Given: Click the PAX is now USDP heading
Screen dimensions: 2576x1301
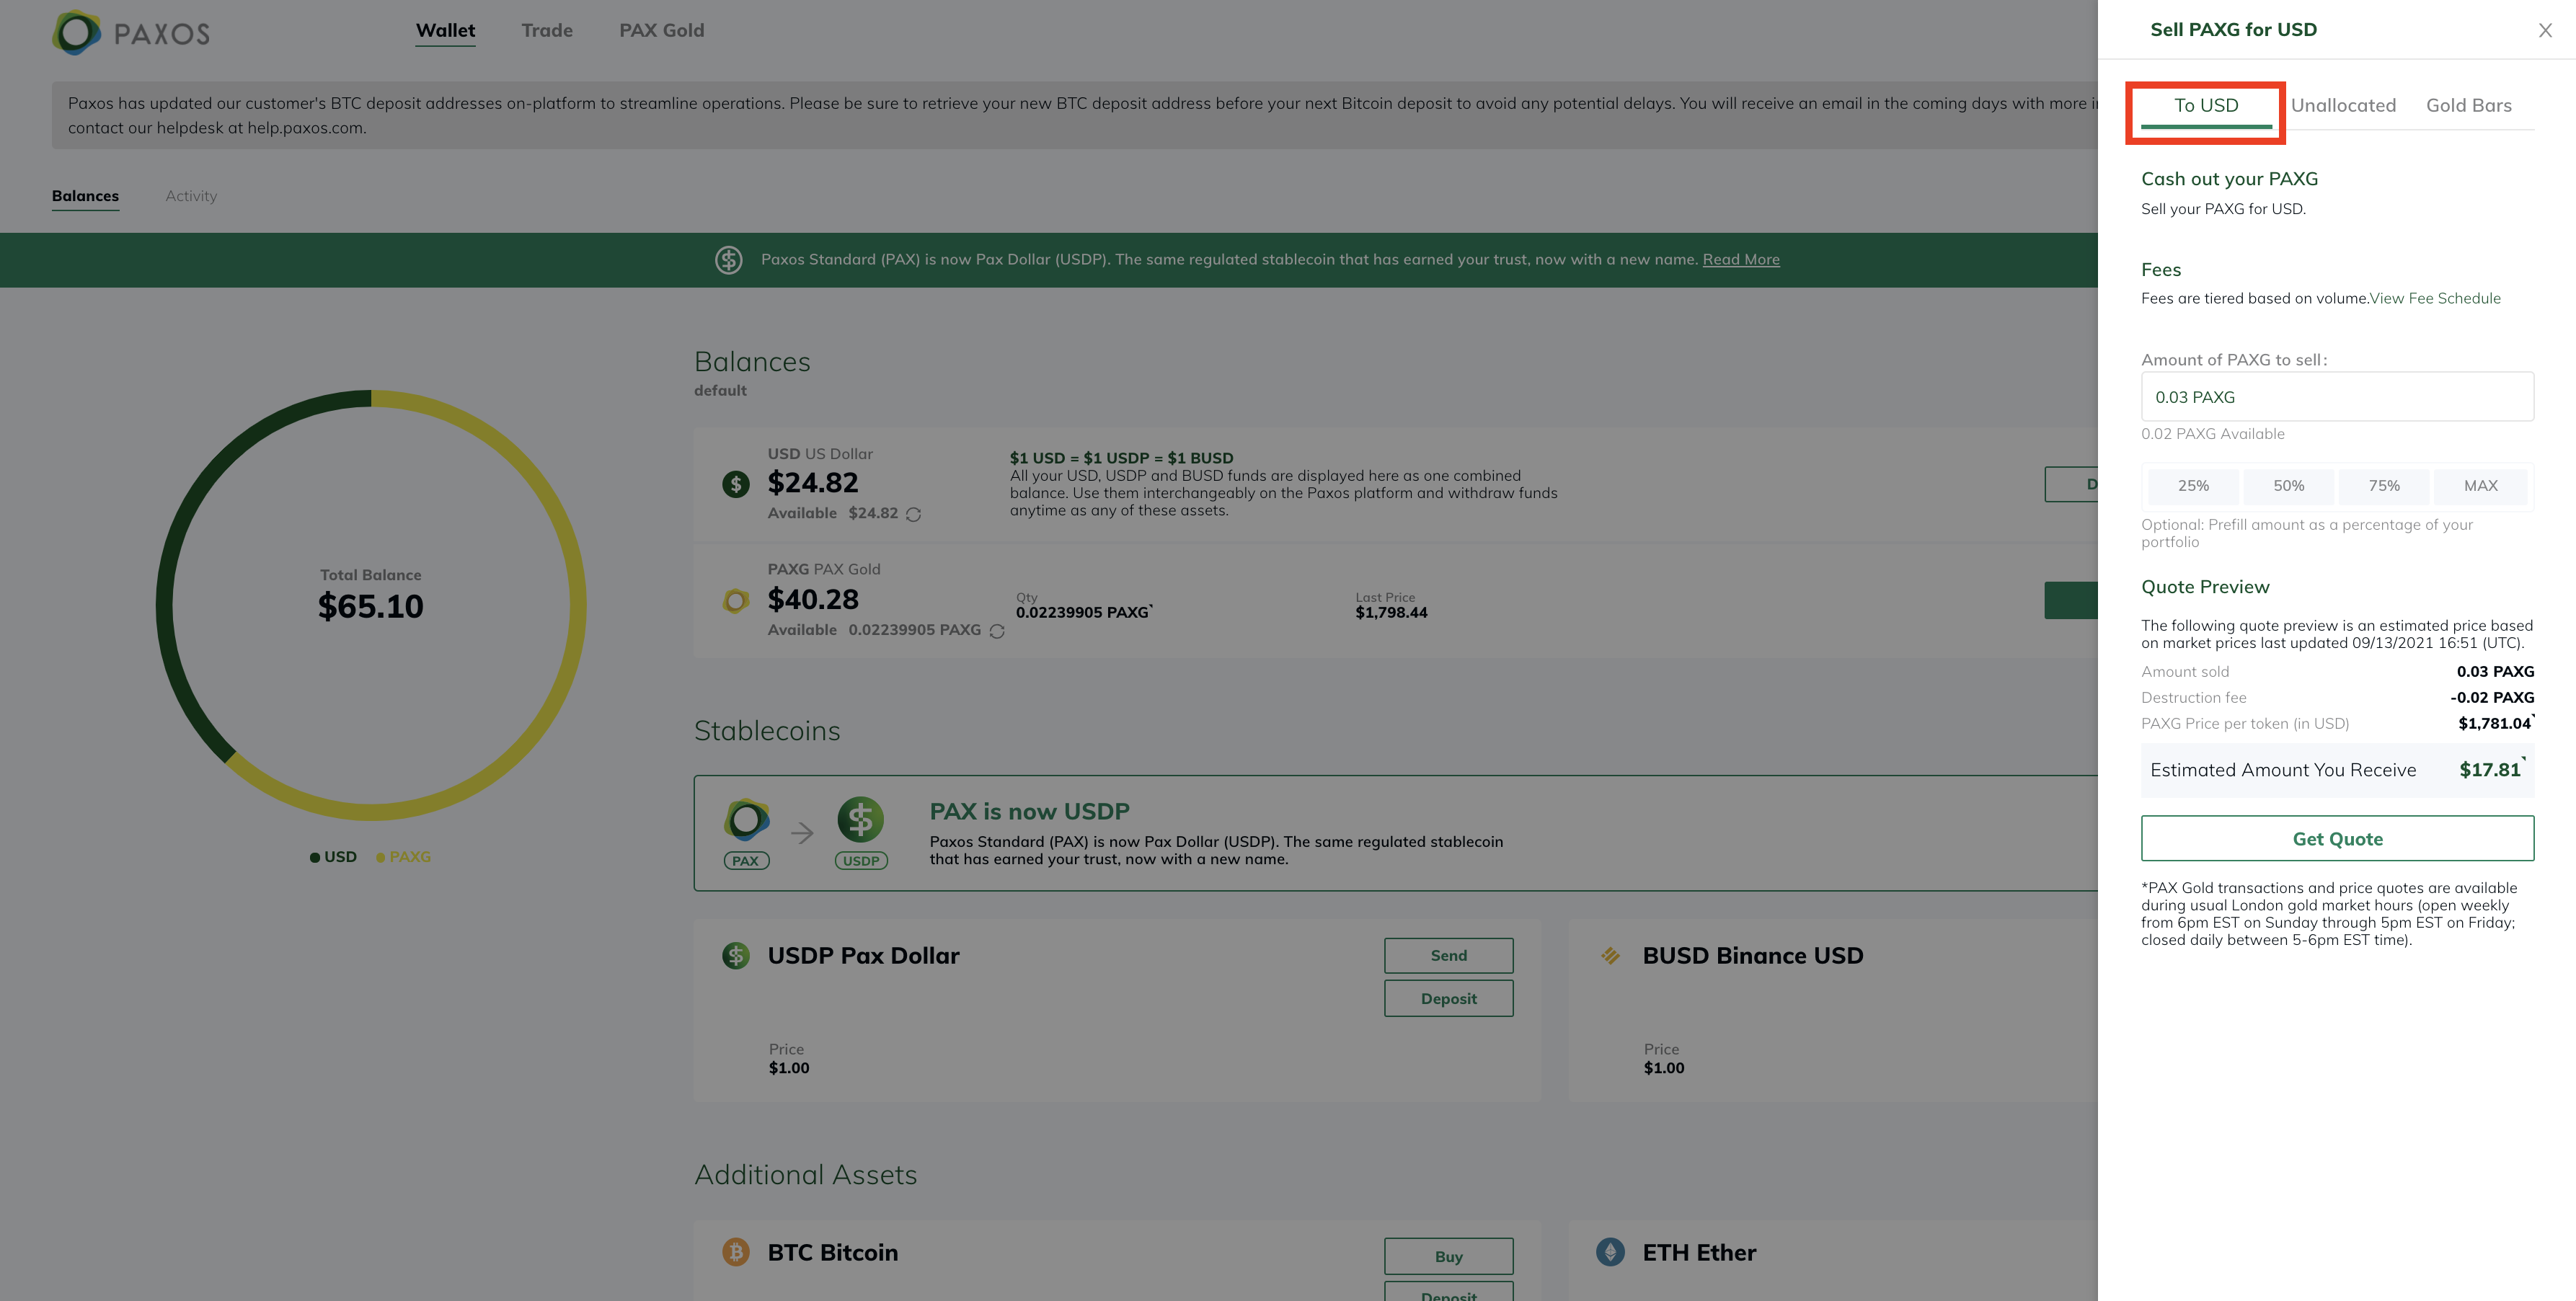Looking at the screenshot, I should tap(1030, 812).
